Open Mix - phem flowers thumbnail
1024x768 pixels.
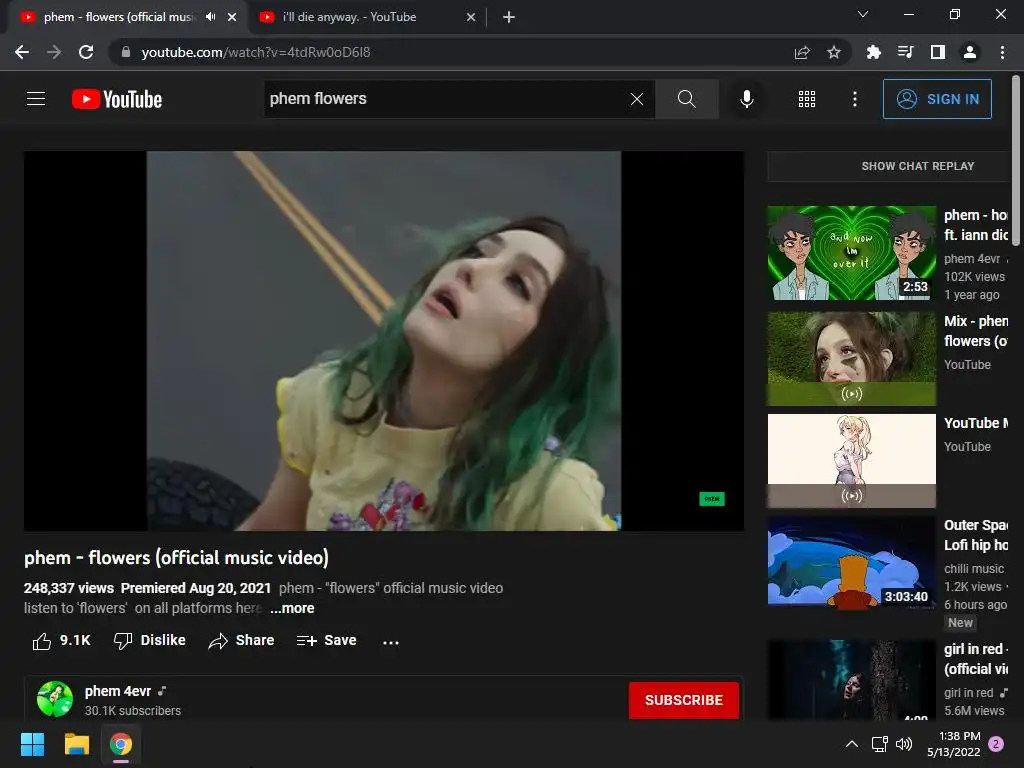852,359
